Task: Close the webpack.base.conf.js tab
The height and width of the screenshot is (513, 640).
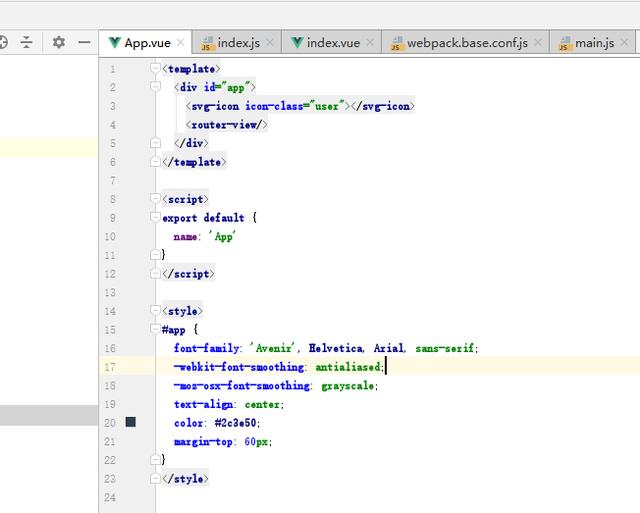Action: 538,42
